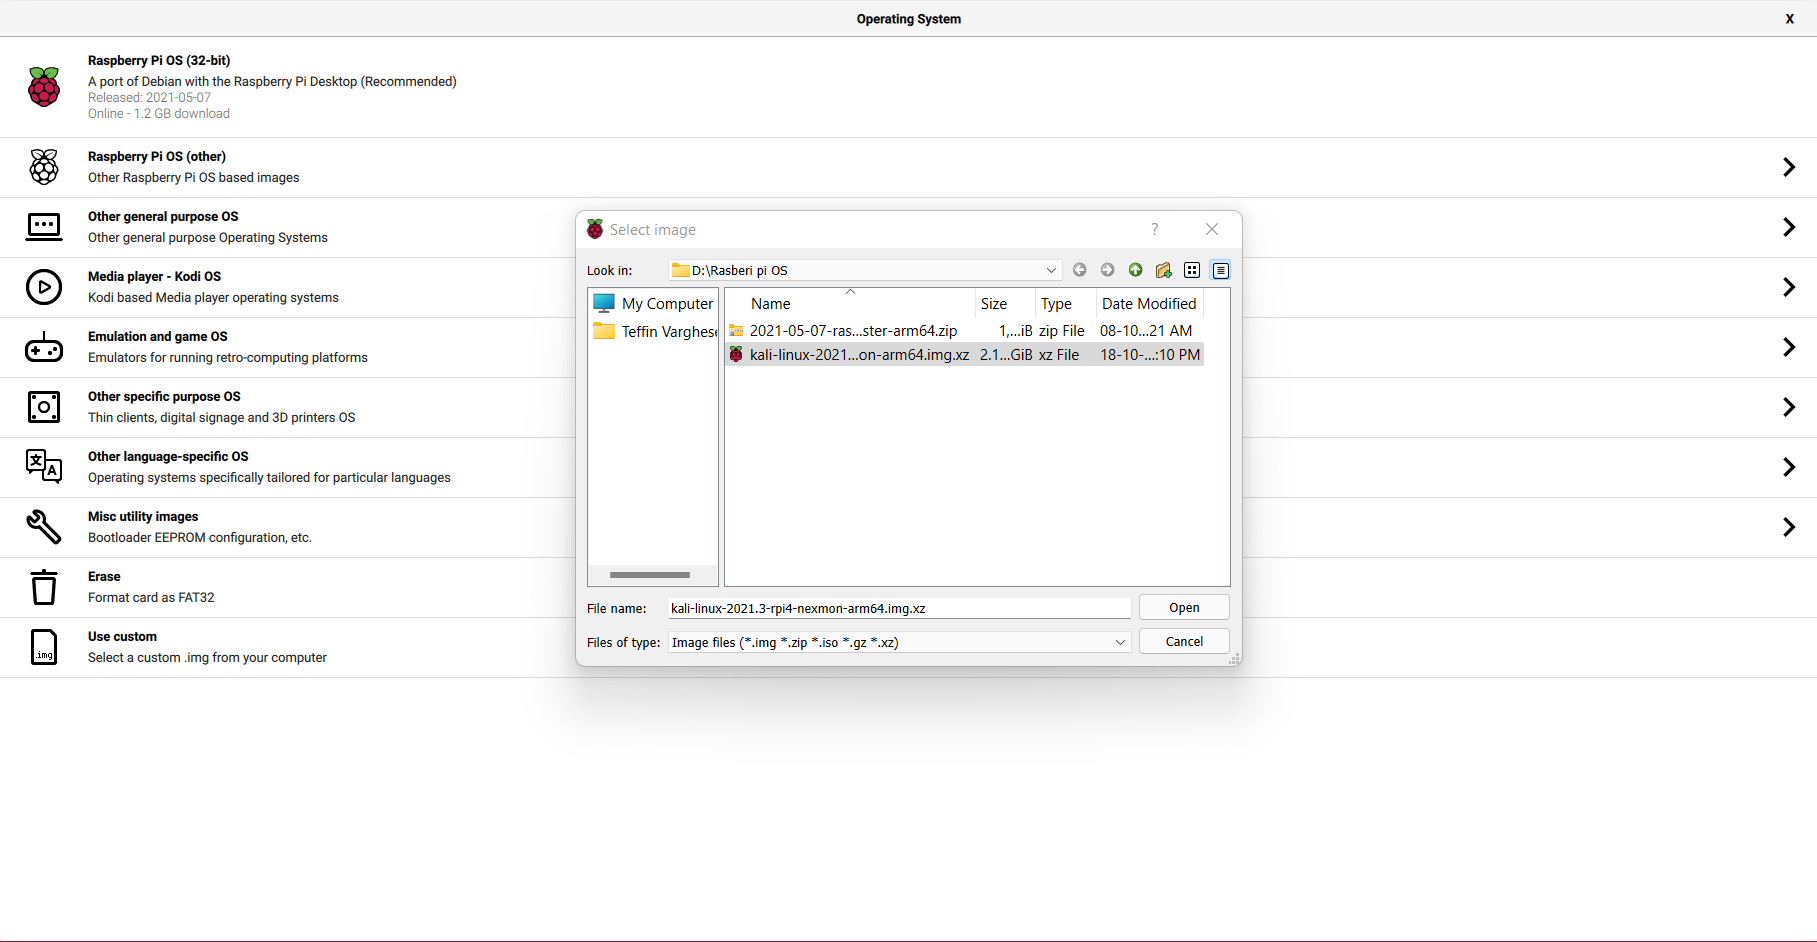This screenshot has height=942, width=1817.
Task: Sort files by Date Modified column header
Action: [1150, 304]
